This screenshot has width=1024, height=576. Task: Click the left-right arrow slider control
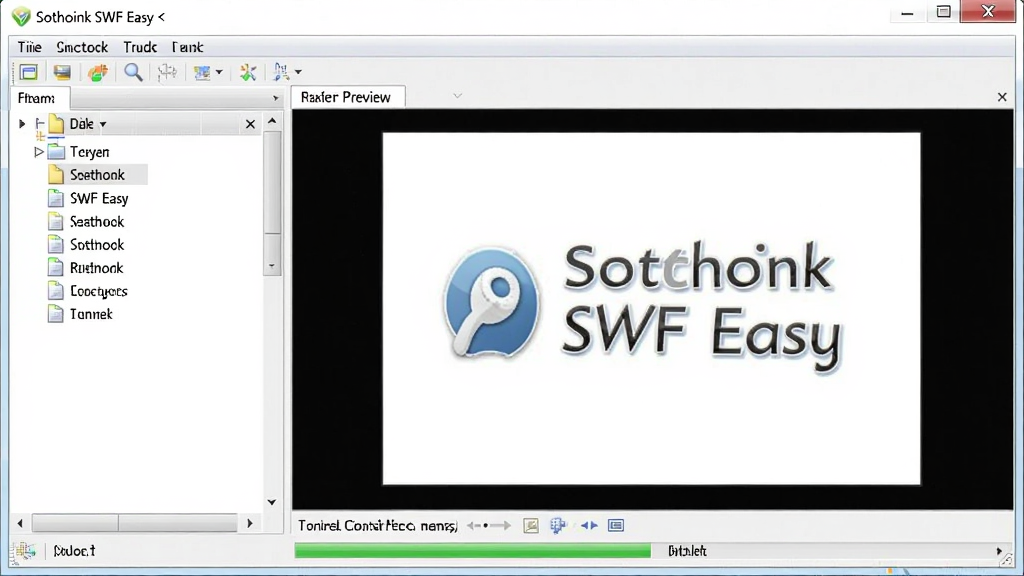(x=489, y=526)
